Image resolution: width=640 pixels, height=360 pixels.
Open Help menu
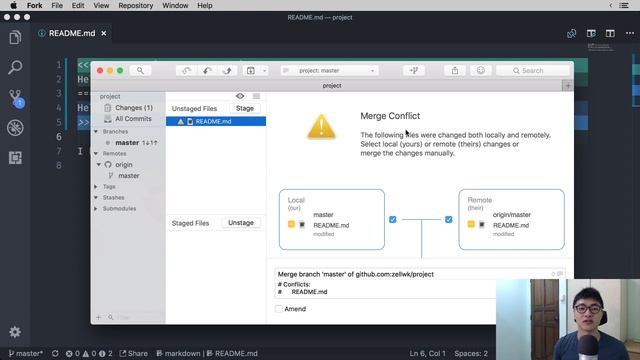205,6
